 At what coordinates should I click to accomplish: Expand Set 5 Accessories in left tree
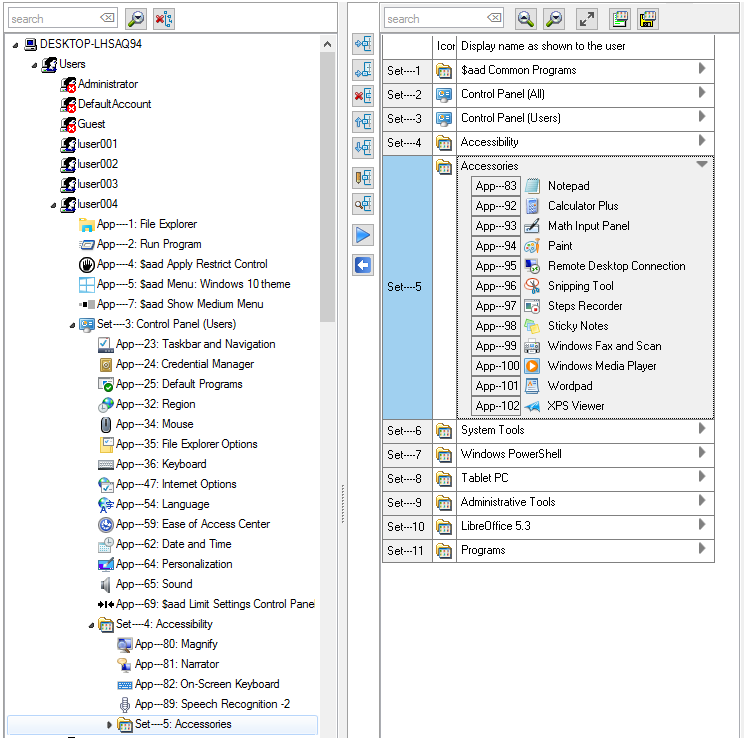(110, 724)
